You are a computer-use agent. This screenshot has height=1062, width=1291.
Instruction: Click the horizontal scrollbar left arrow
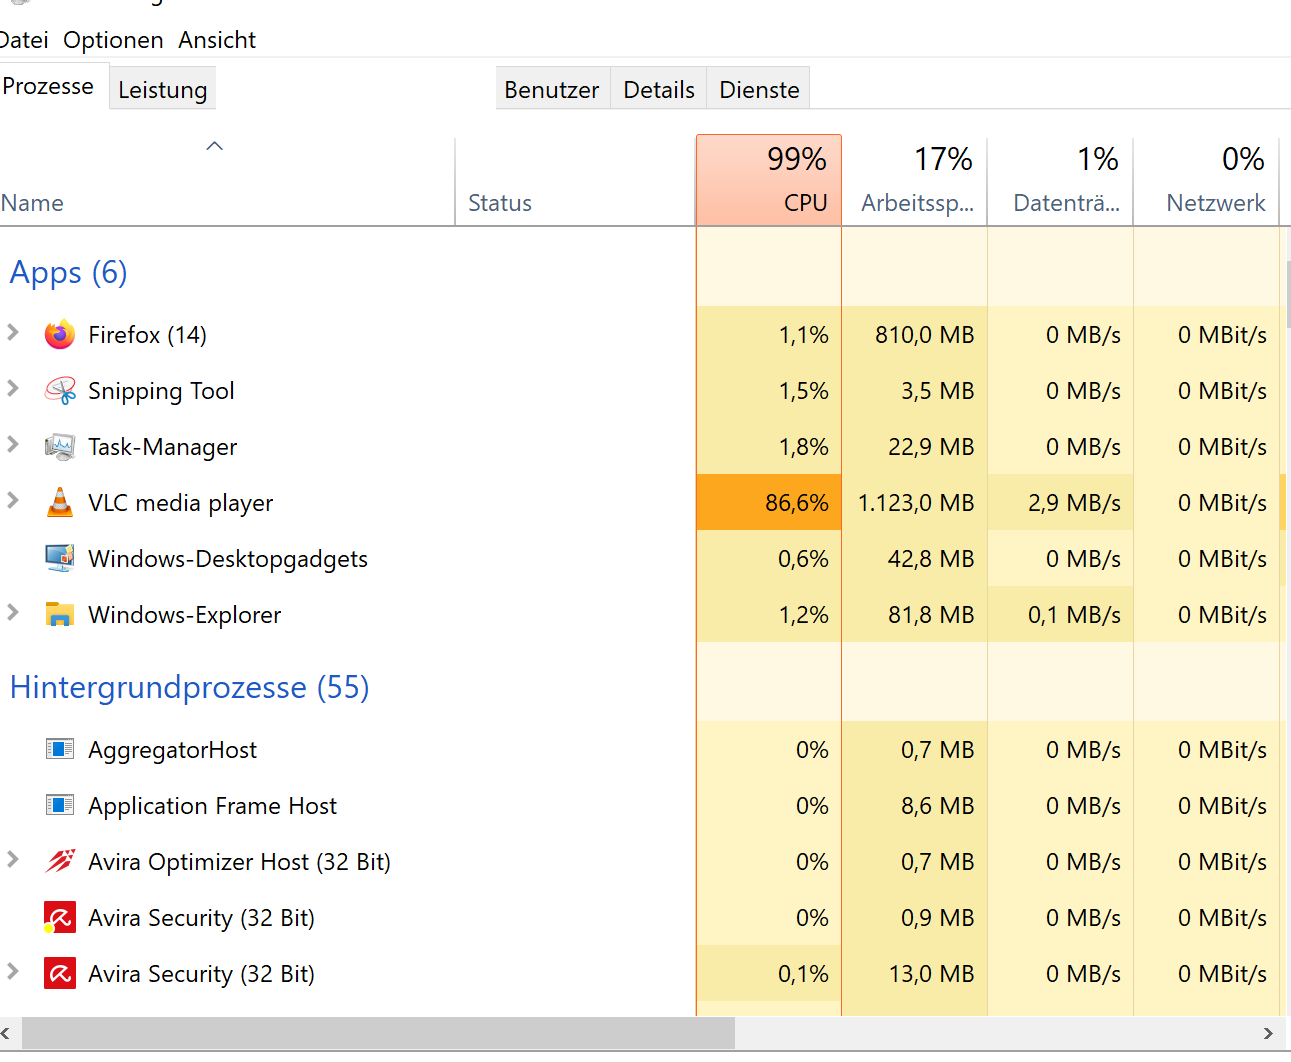pos(6,1033)
